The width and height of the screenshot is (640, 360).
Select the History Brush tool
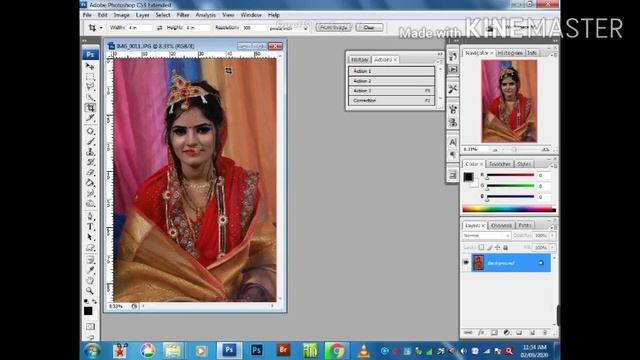point(90,162)
